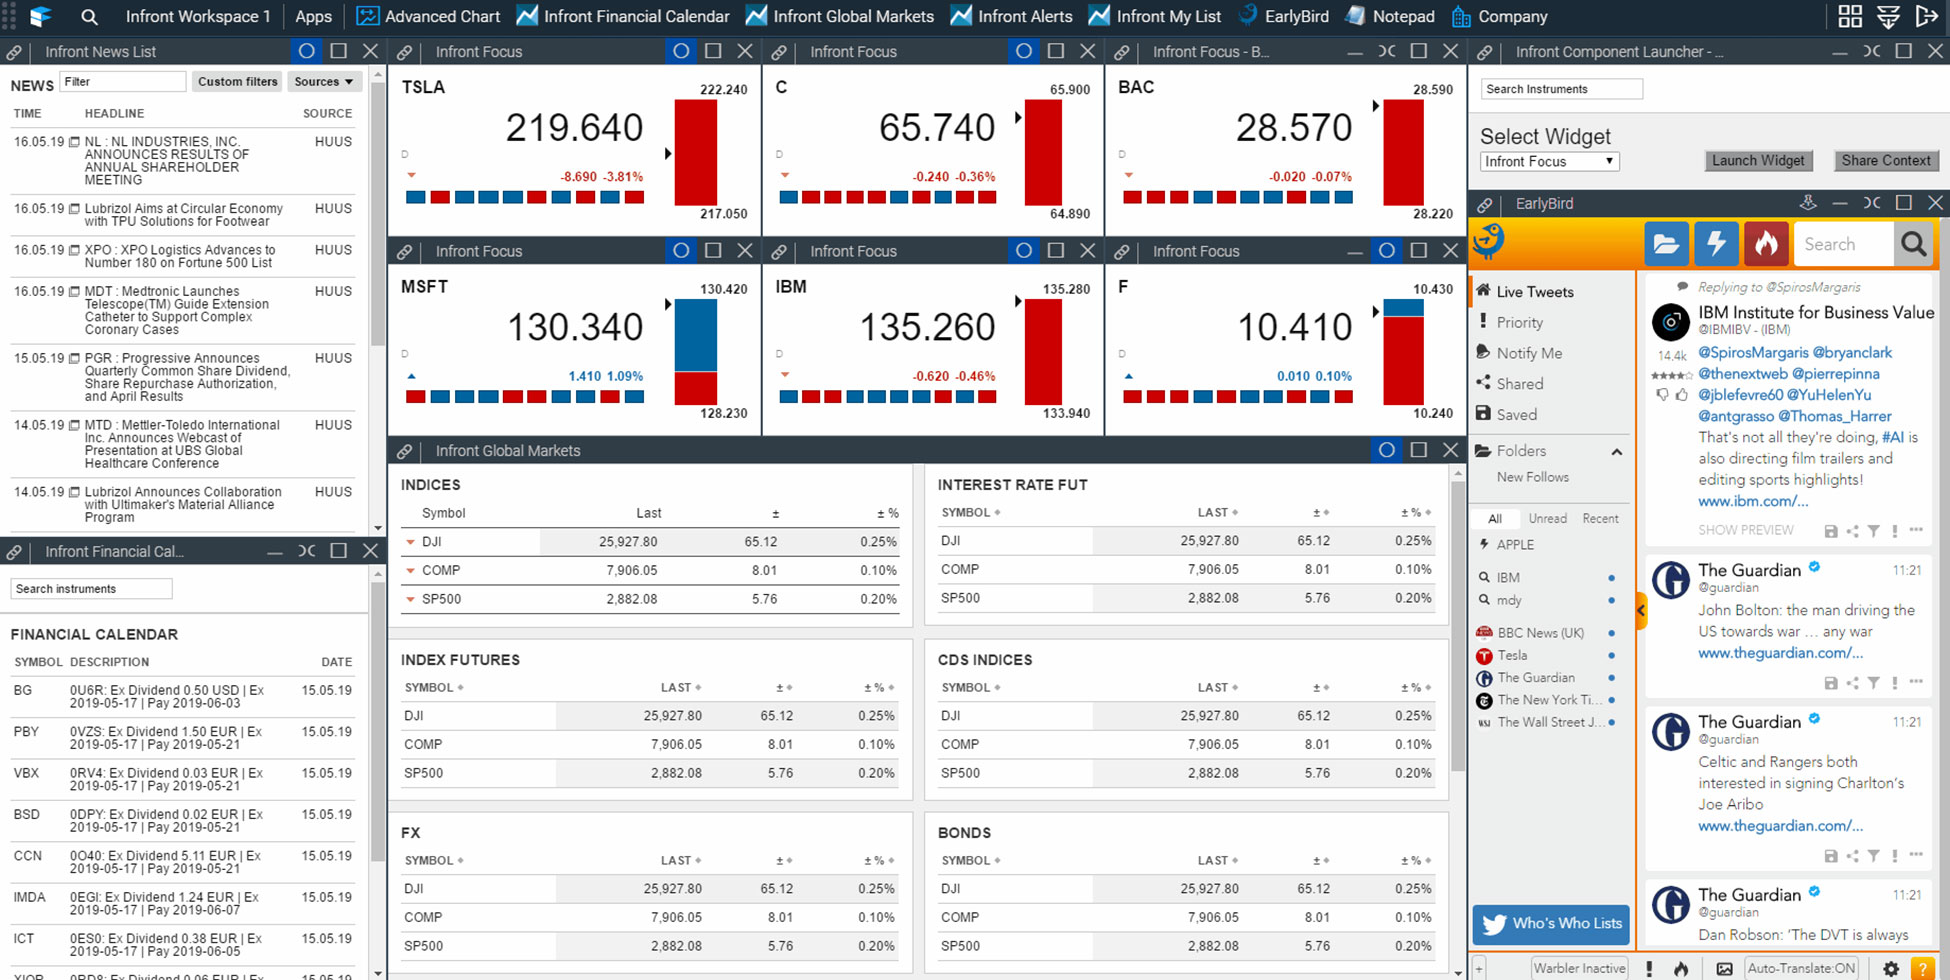Open the workspace grid layout icon
The image size is (1950, 980).
point(1849,16)
